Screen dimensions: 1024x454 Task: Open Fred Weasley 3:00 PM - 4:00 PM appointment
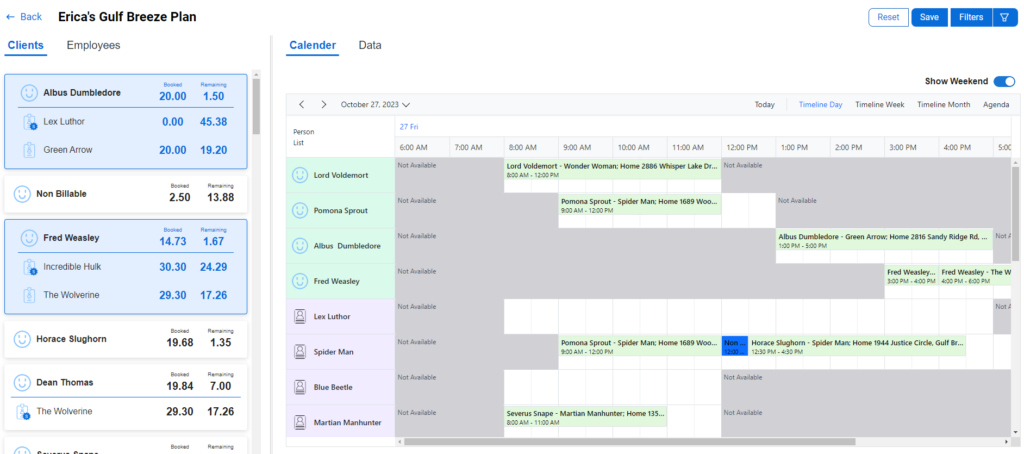click(911, 275)
